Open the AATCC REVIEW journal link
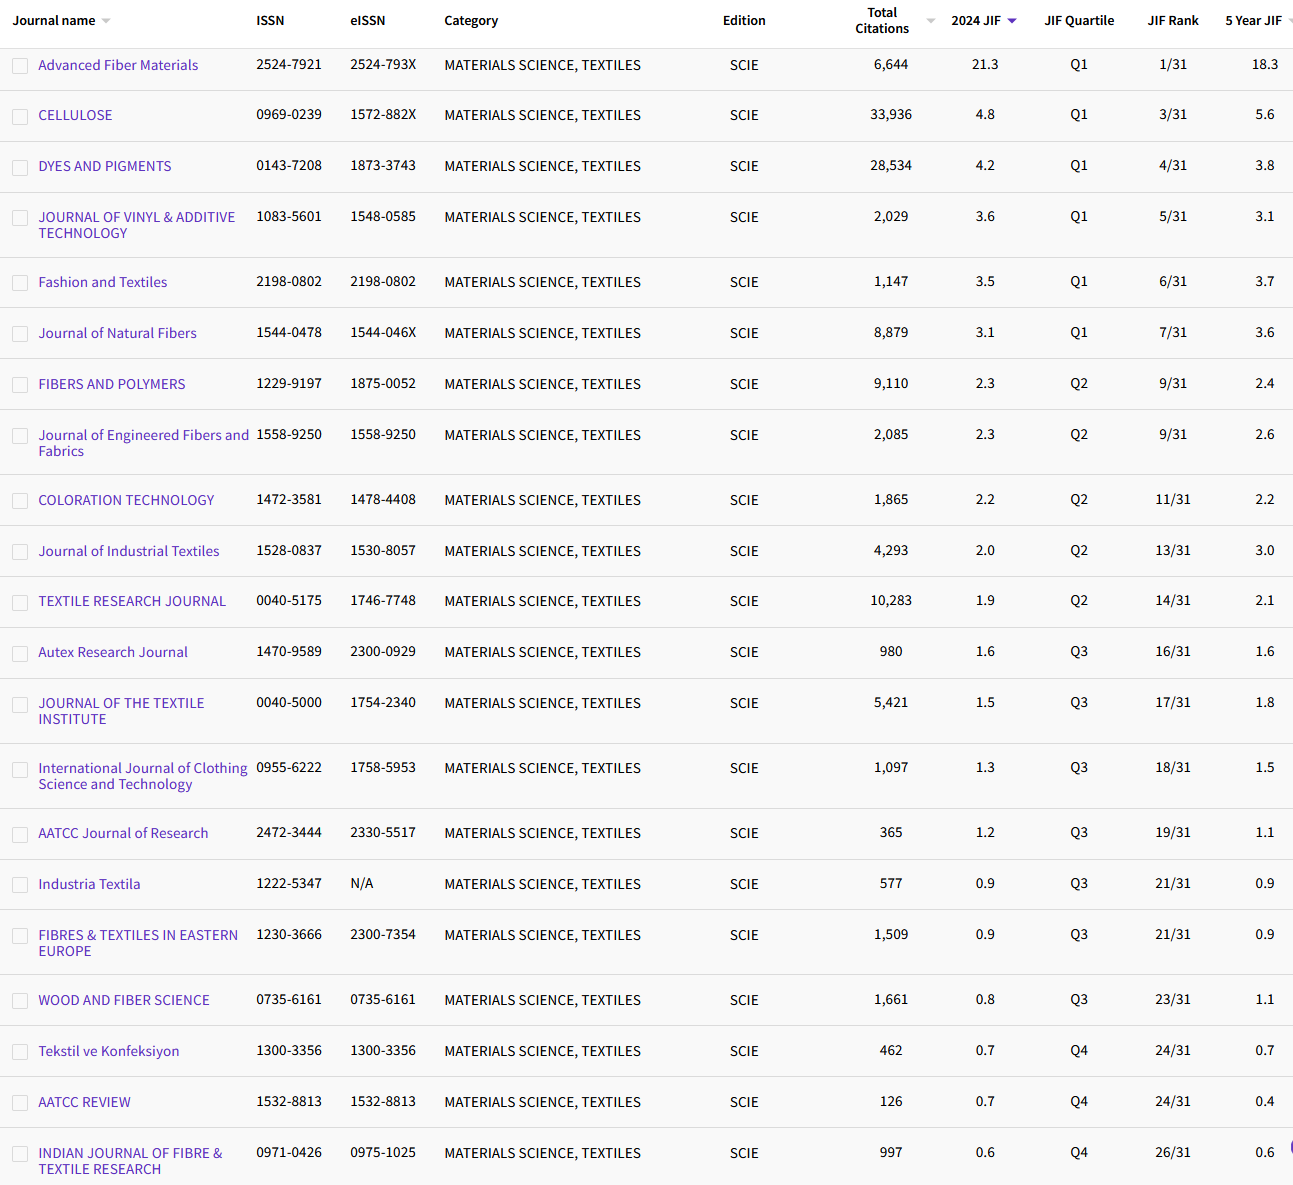 (x=84, y=1102)
